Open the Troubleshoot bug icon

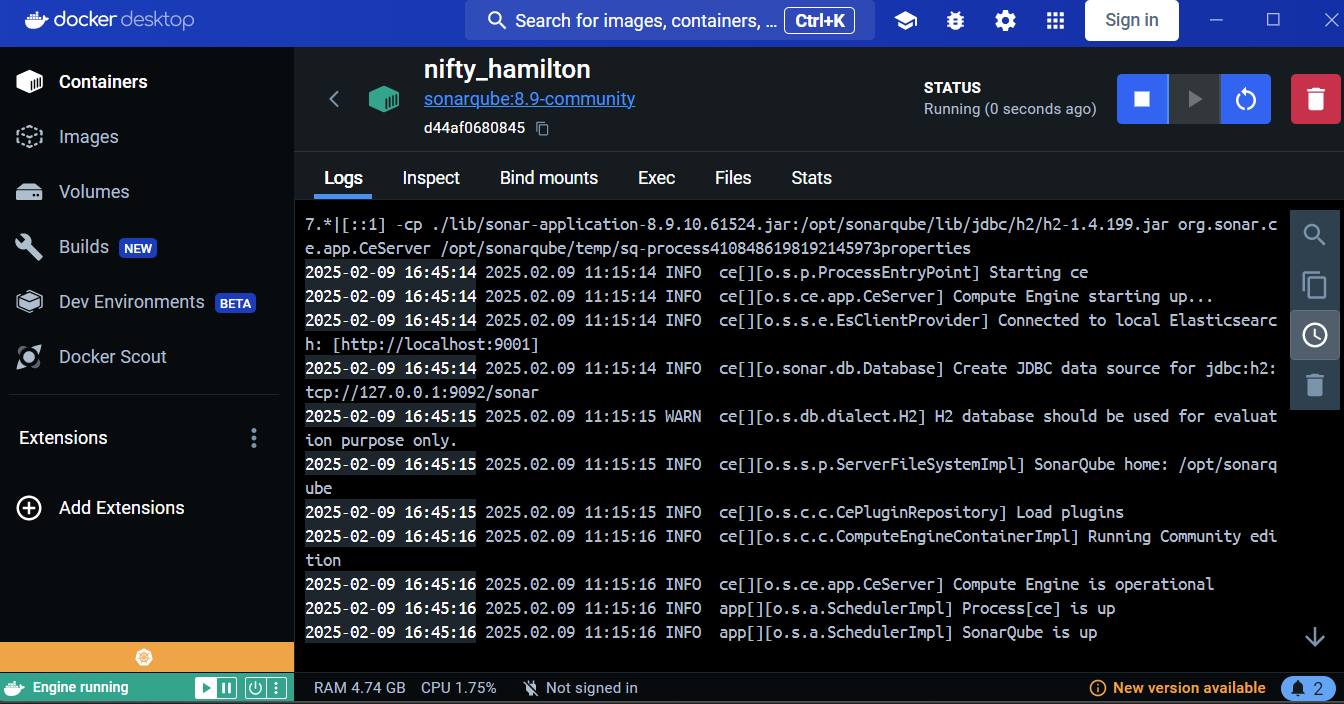pos(955,20)
